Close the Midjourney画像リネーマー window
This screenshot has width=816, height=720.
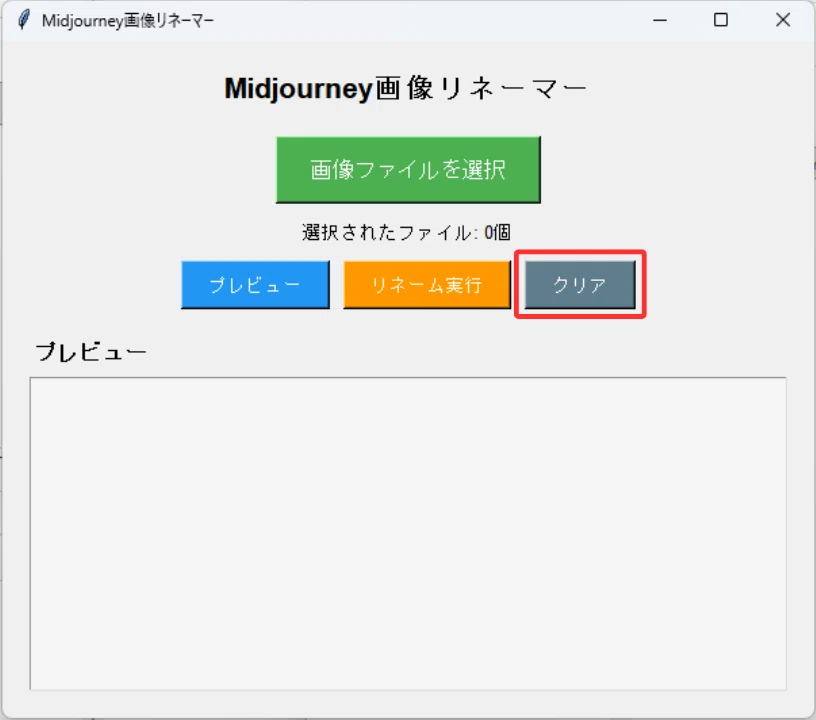[783, 20]
